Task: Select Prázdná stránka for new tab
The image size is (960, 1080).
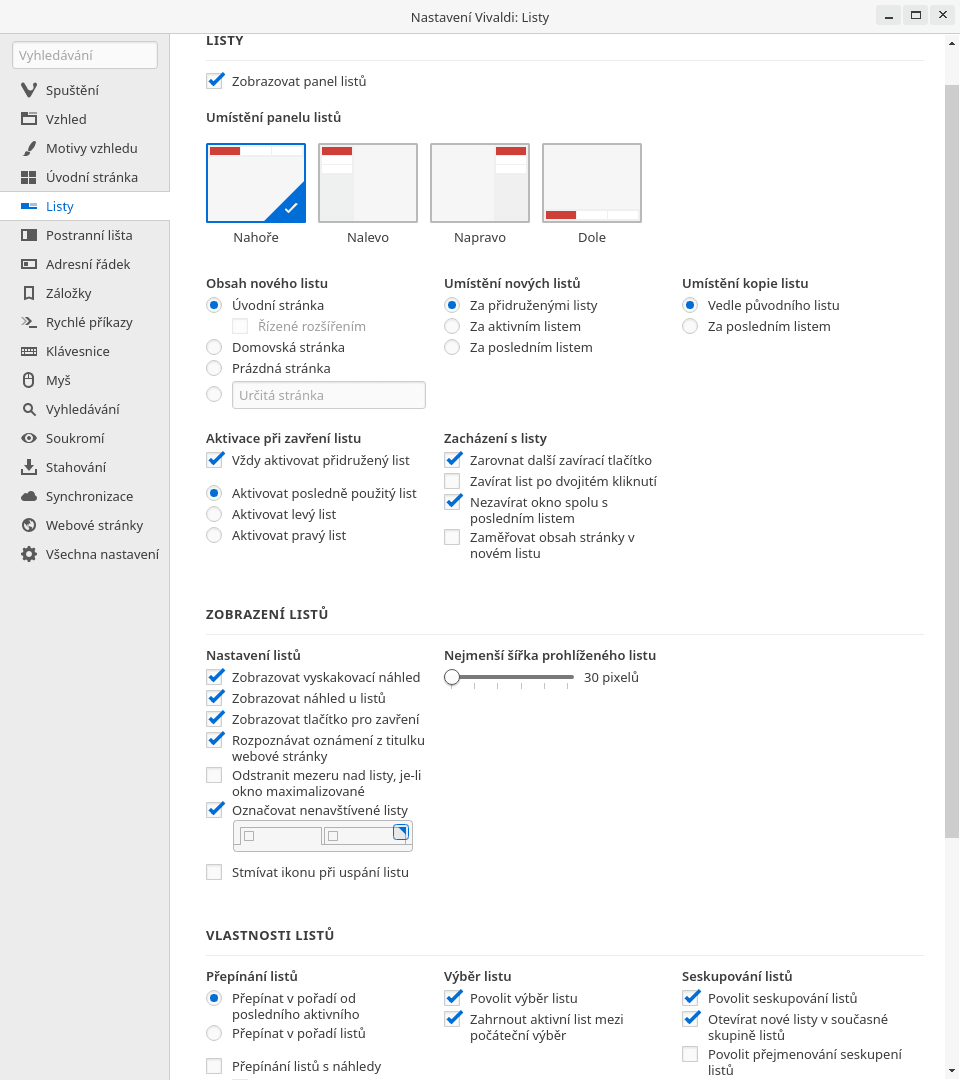Action: tap(214, 368)
